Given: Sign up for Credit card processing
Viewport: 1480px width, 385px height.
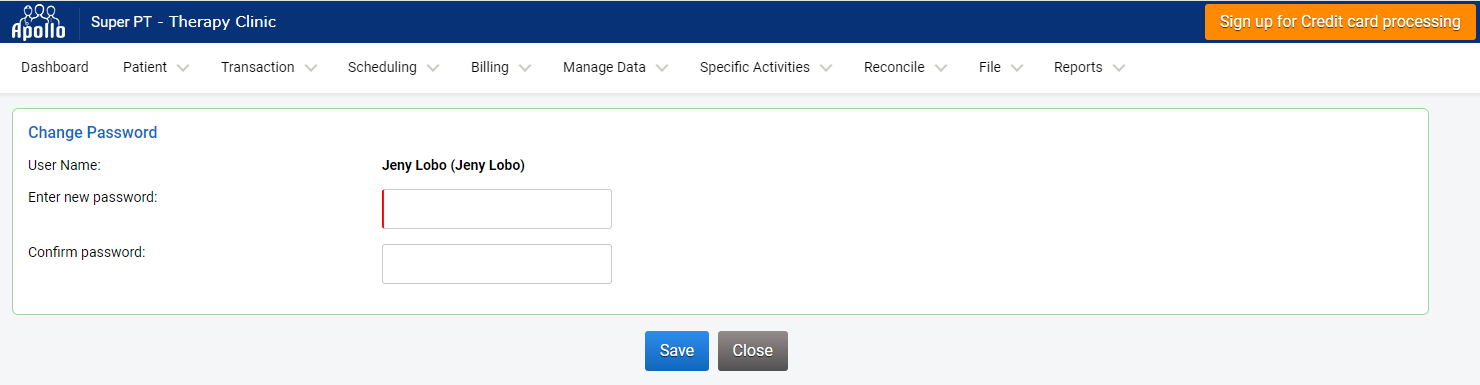Looking at the screenshot, I should click(1340, 22).
